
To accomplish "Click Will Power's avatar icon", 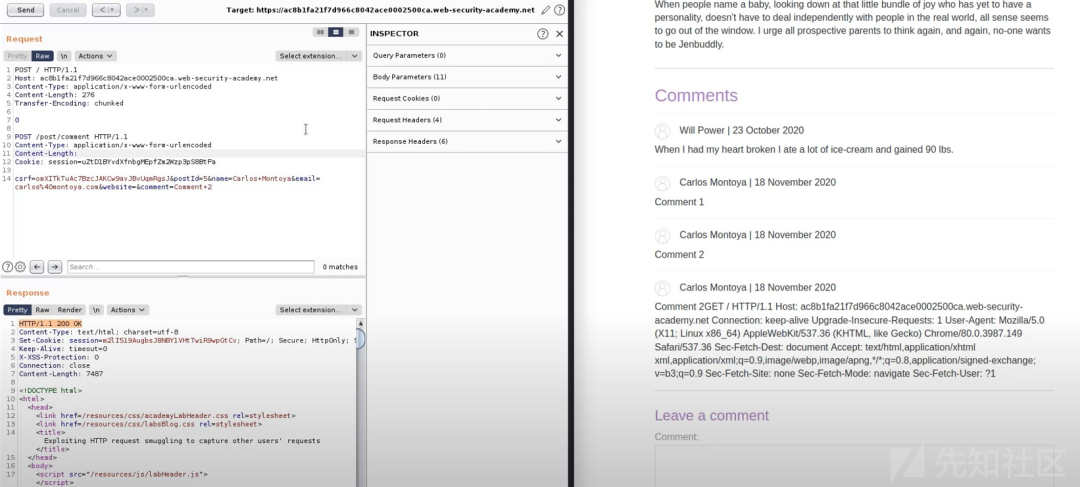I will click(x=662, y=131).
